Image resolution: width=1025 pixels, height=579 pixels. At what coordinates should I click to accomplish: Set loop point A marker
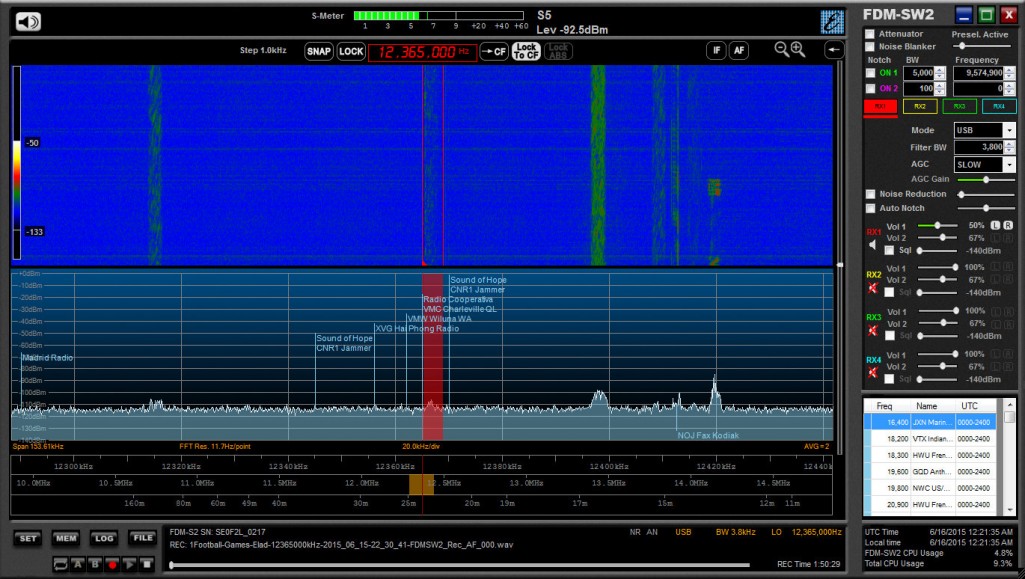78,564
